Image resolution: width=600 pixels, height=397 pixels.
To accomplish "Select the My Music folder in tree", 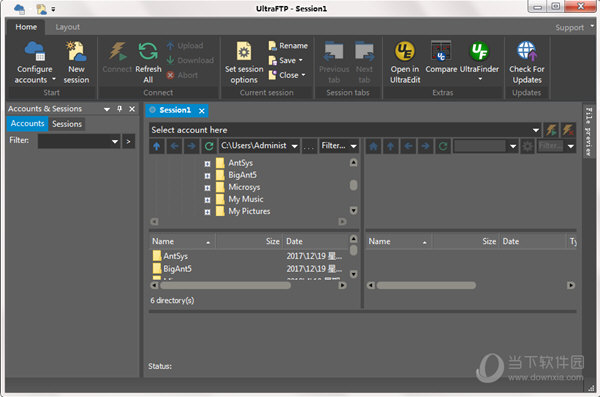I will coord(240,199).
